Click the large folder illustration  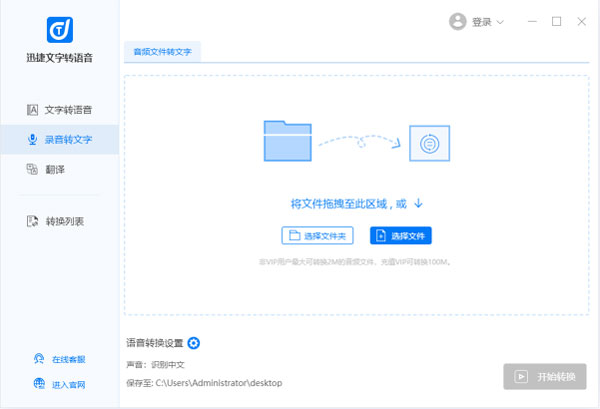point(288,141)
